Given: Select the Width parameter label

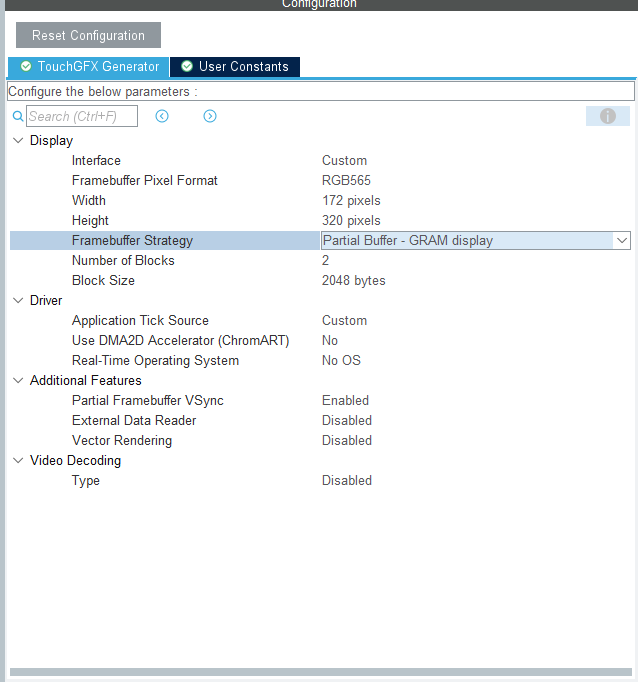Looking at the screenshot, I should coord(89,201).
